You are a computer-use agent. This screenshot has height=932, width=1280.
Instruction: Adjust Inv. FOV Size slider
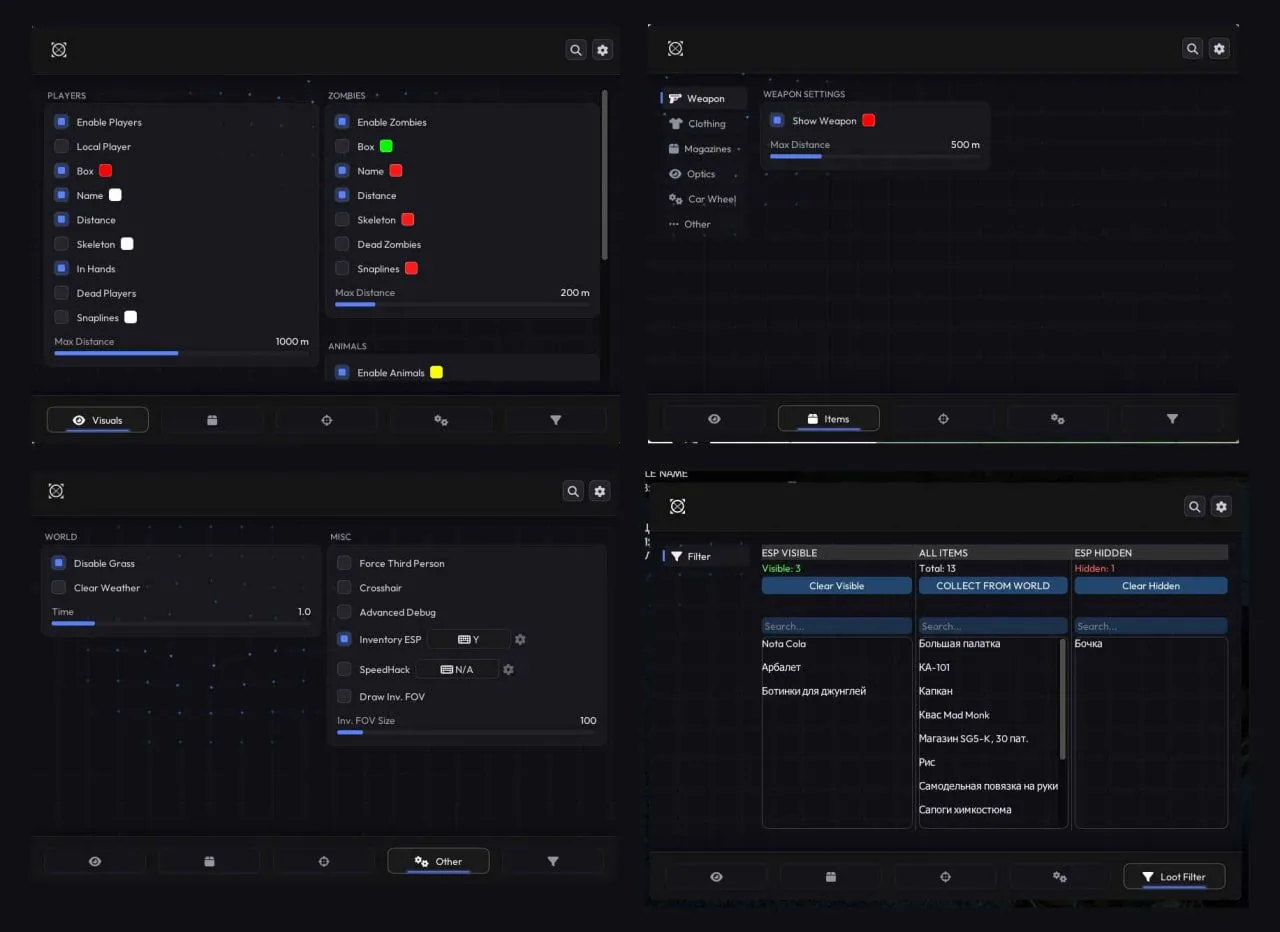click(466, 732)
